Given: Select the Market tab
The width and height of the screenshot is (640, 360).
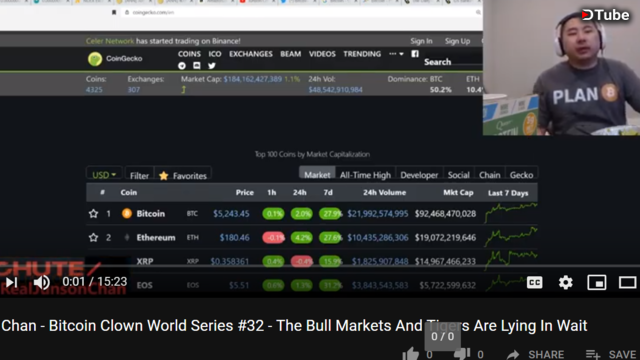Looking at the screenshot, I should [317, 174].
